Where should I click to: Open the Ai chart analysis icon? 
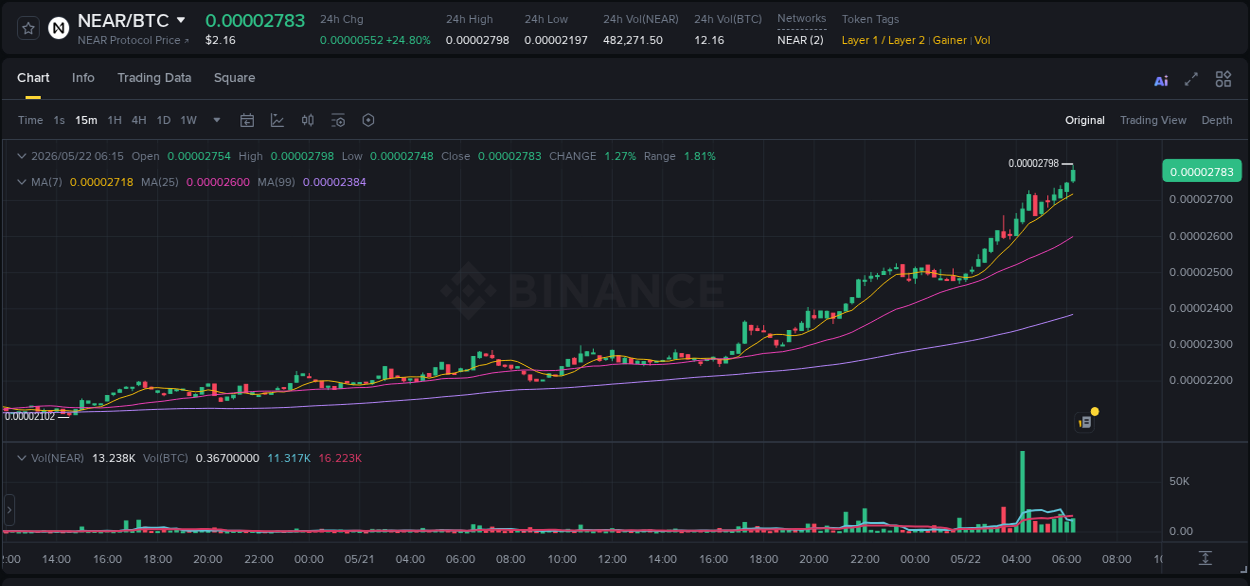(1161, 80)
